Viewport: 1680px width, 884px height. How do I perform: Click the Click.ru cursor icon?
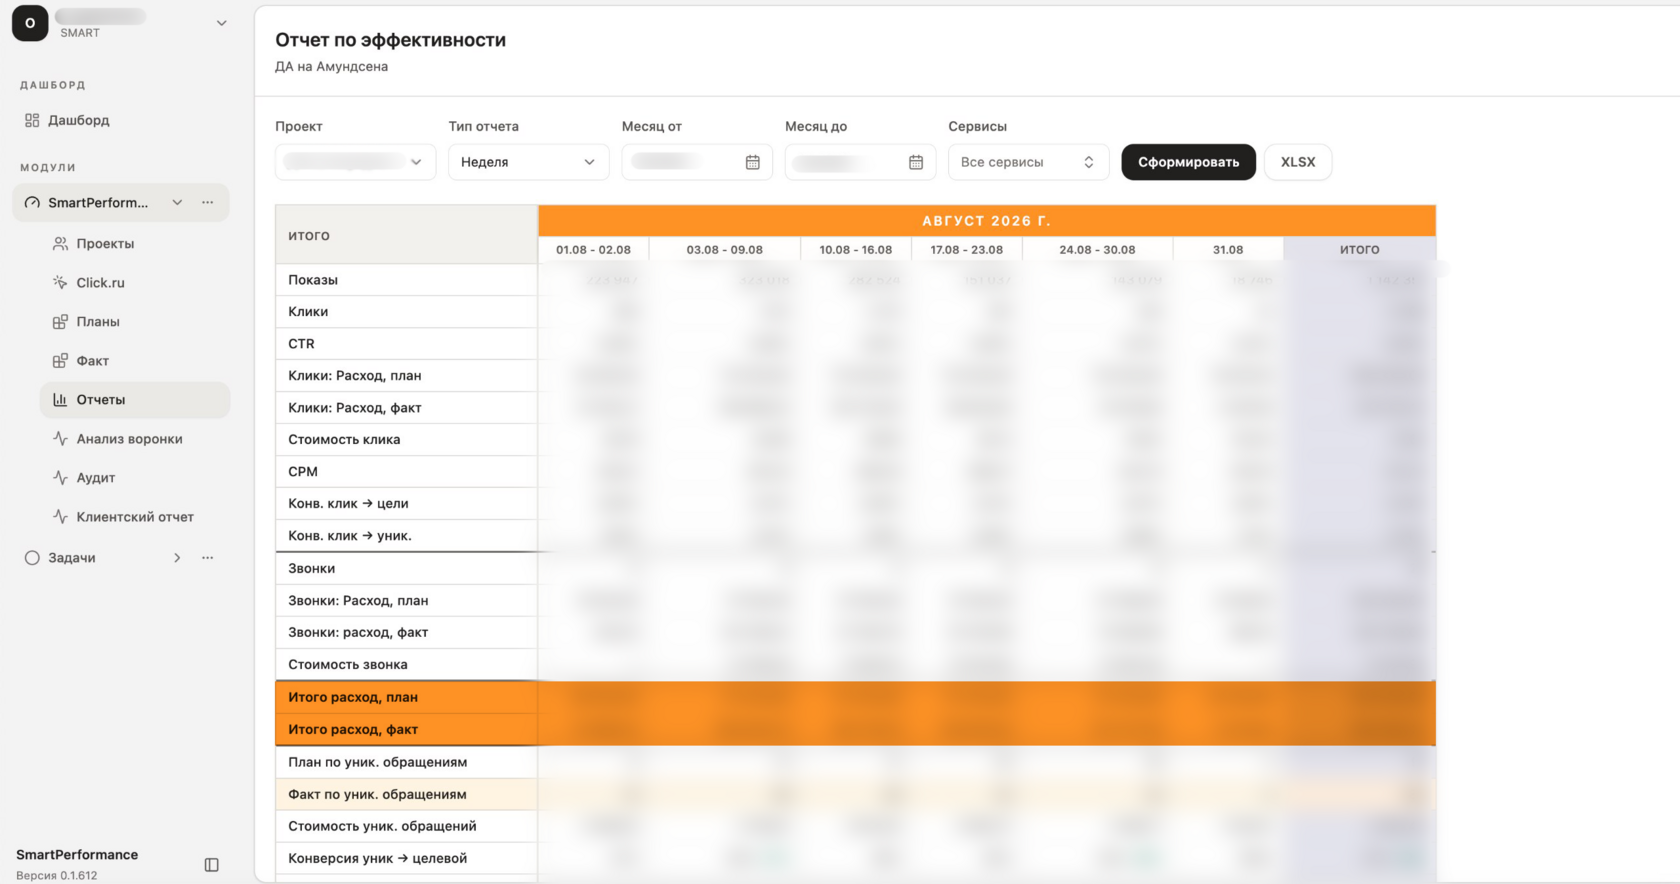(x=60, y=283)
